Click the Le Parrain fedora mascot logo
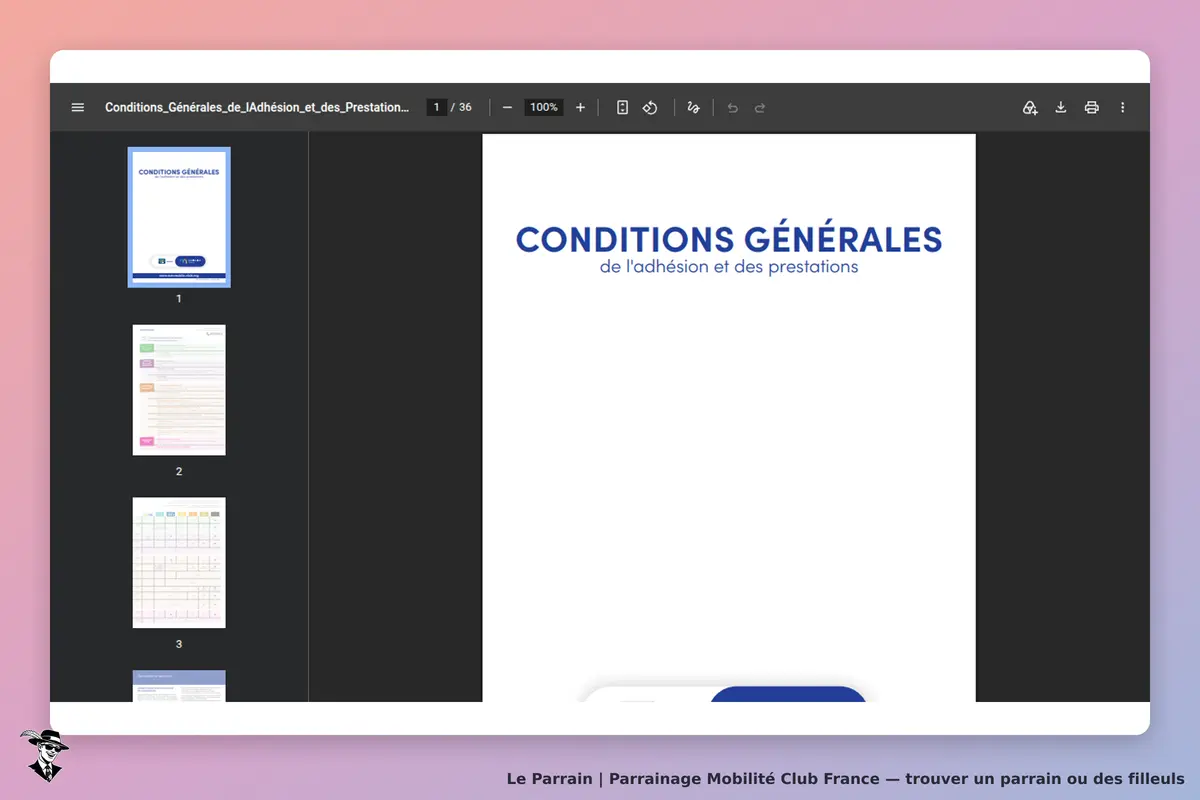The image size is (1200, 800). coord(44,755)
